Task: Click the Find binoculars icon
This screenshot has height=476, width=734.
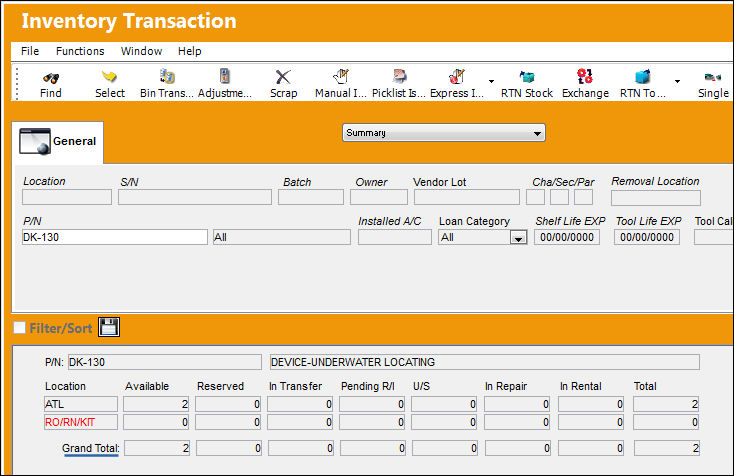Action: [x=51, y=78]
